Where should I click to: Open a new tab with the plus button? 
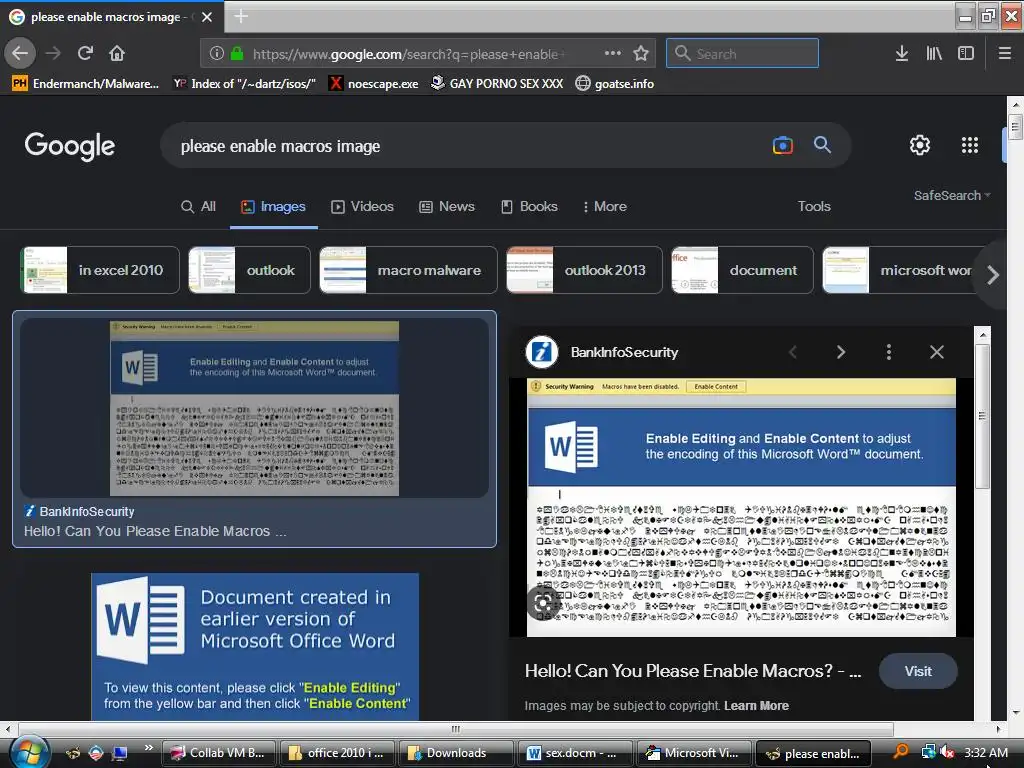pos(241,16)
